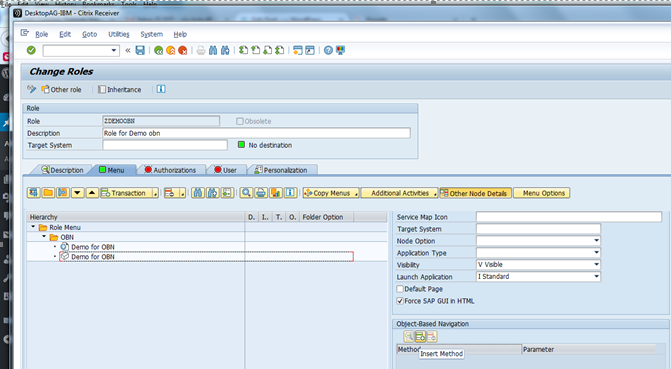Click the info icon in the menu toolbar
Image resolution: width=671 pixels, height=369 pixels.
pos(290,193)
